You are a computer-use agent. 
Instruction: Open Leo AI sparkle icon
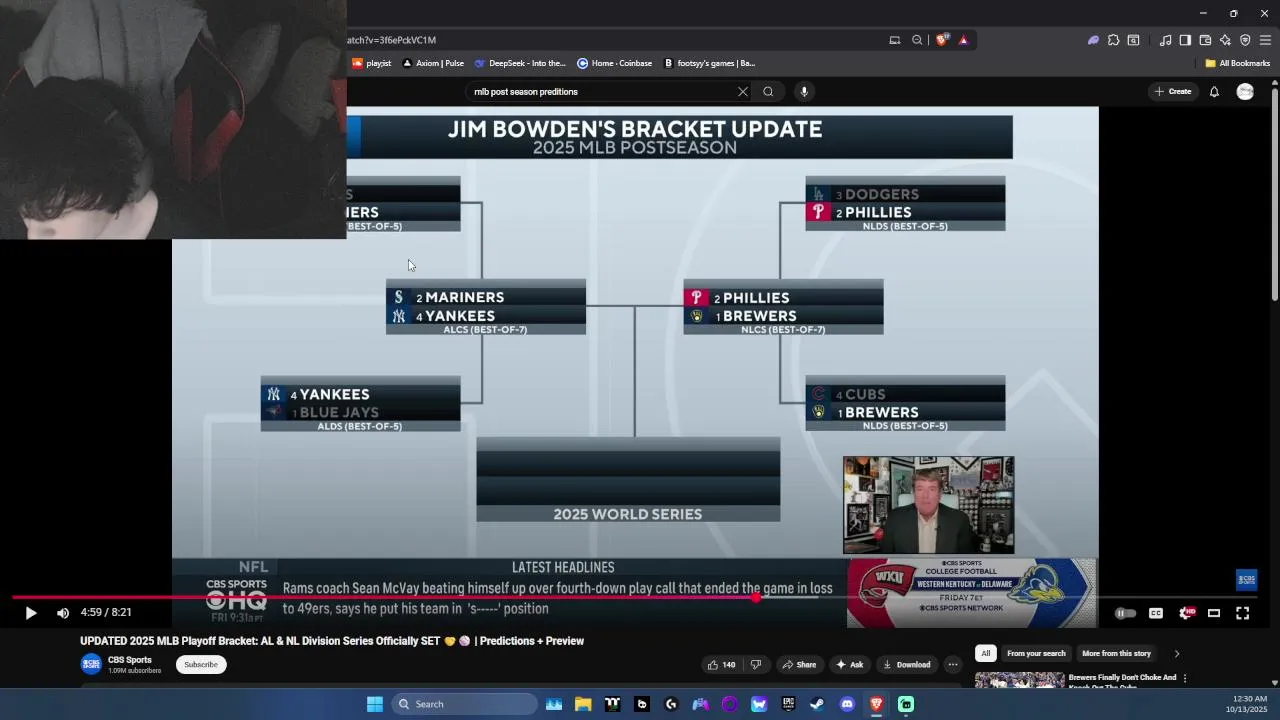click(x=1225, y=40)
